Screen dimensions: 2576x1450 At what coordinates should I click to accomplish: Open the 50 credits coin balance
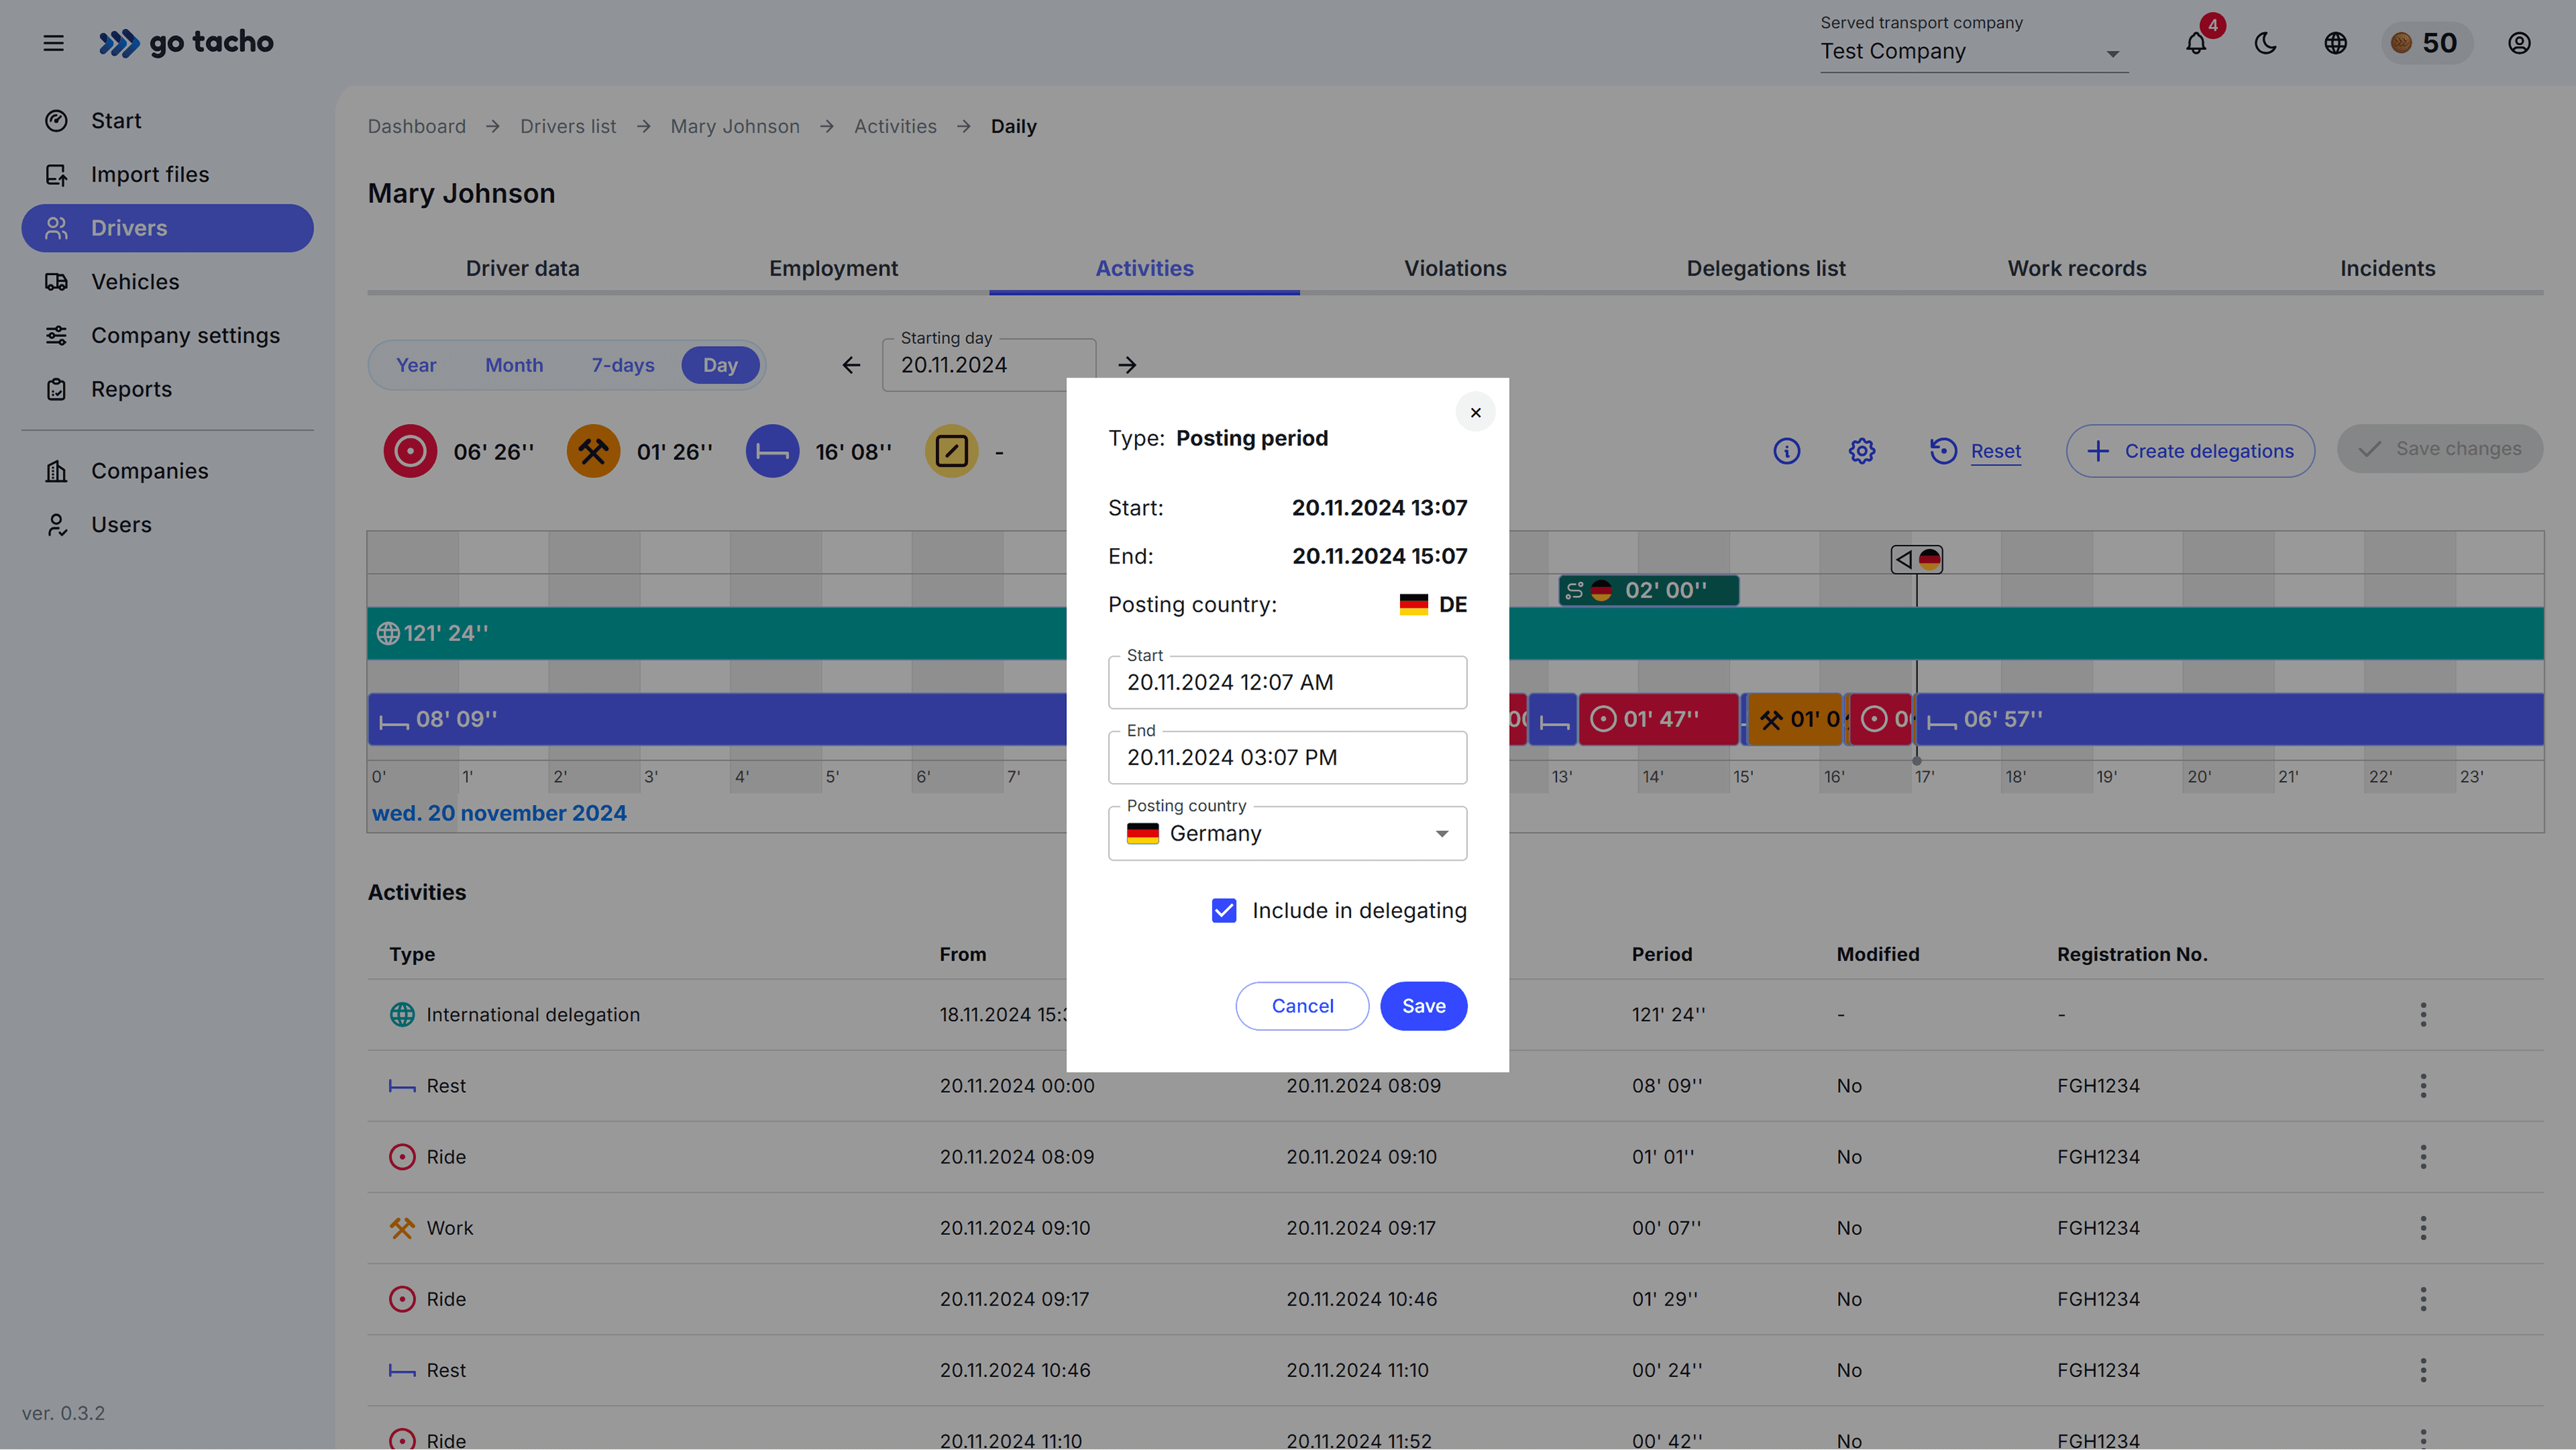2426,43
